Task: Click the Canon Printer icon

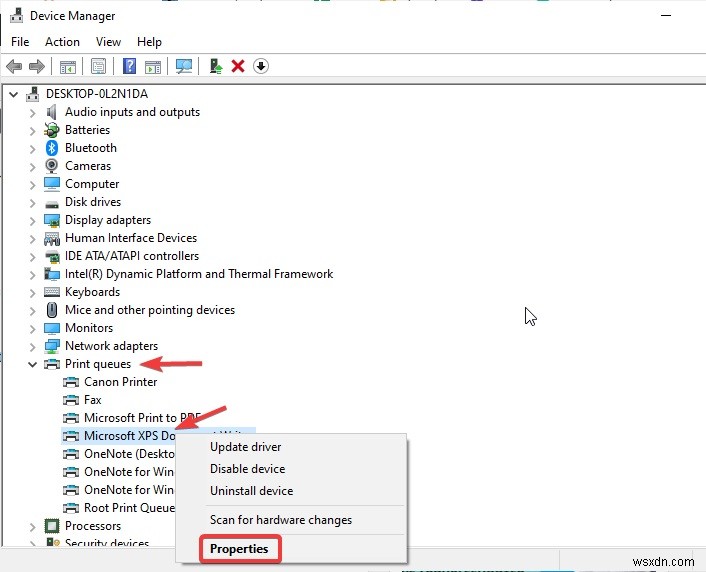Action: pyautogui.click(x=71, y=382)
